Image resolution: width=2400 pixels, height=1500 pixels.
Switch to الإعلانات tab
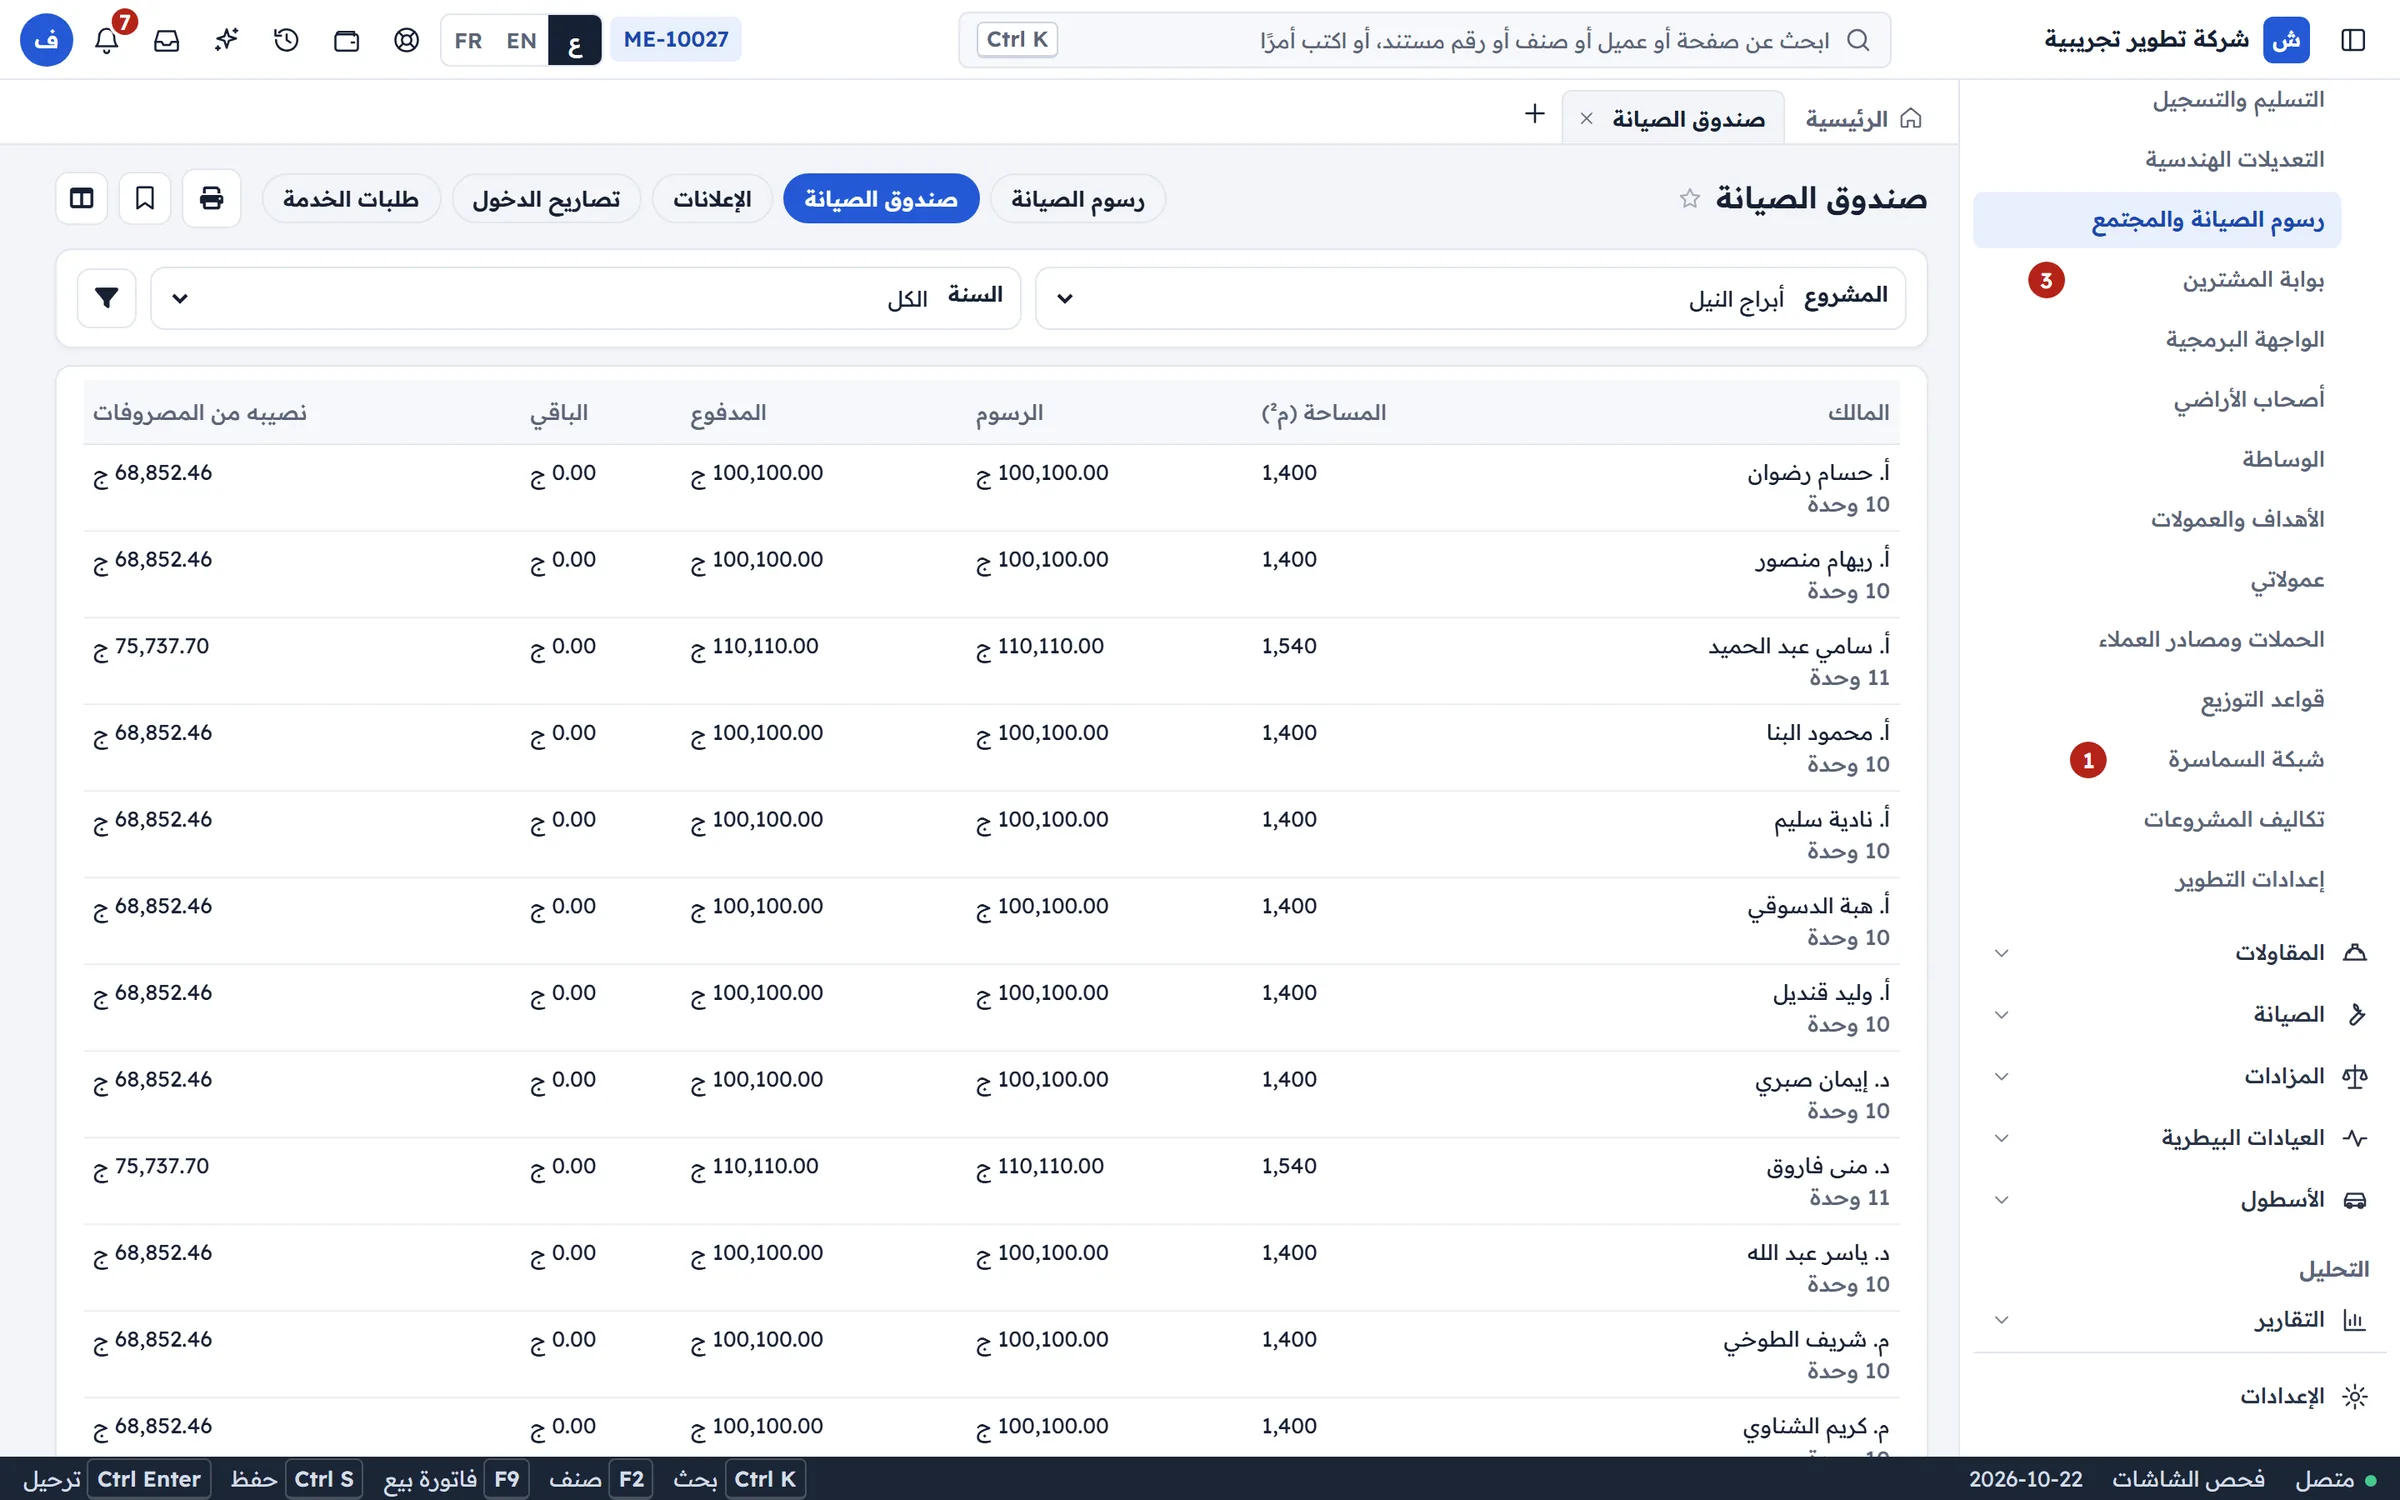click(712, 198)
